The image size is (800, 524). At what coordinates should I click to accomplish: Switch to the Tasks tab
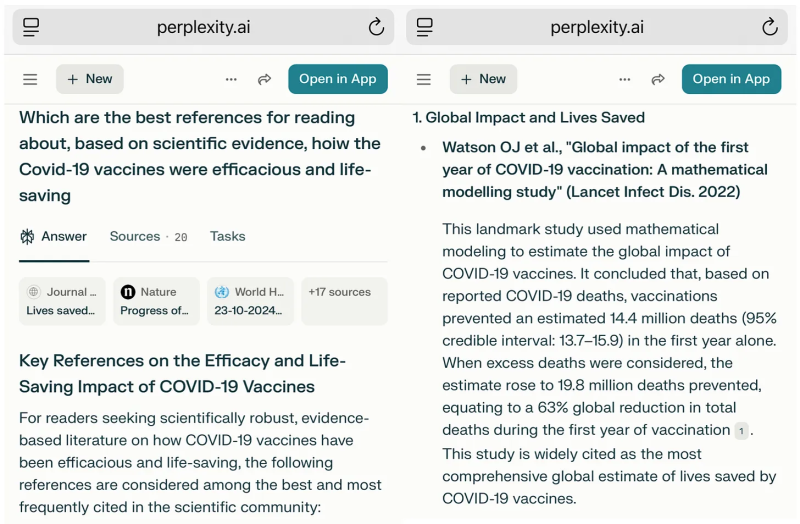[x=228, y=236]
